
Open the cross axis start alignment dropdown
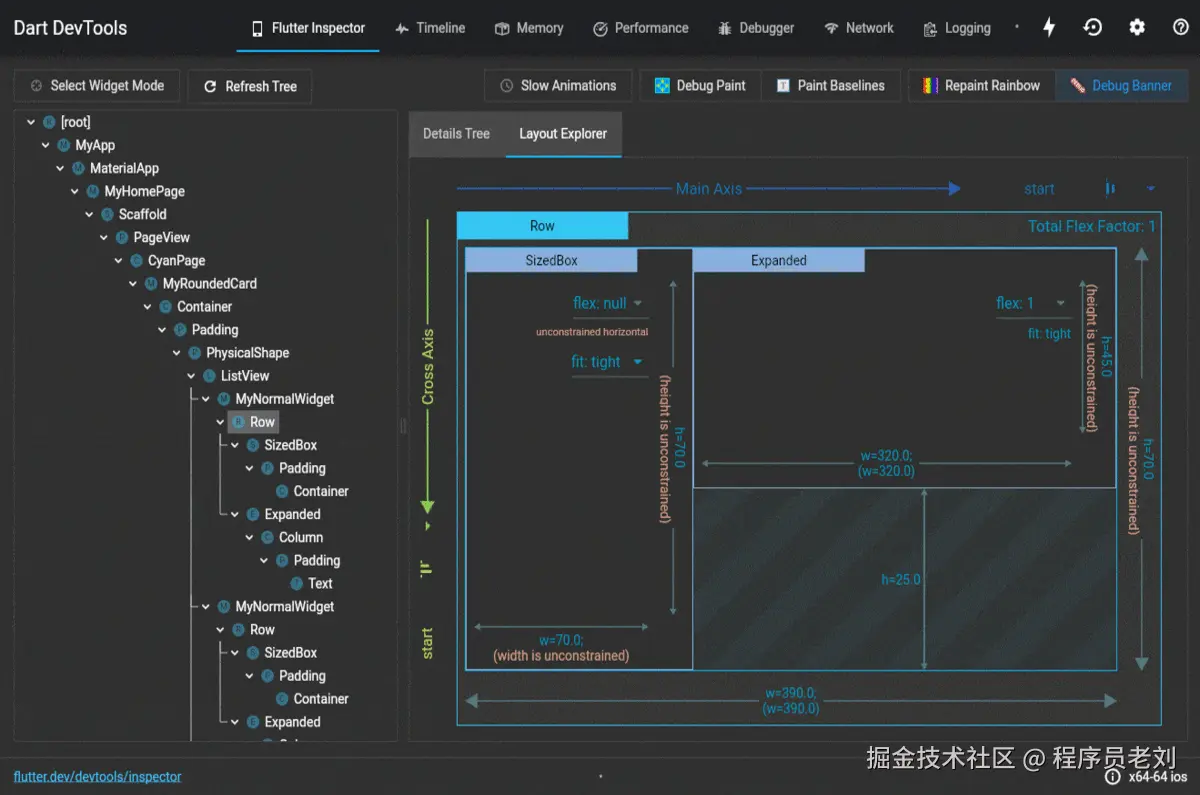(x=428, y=592)
